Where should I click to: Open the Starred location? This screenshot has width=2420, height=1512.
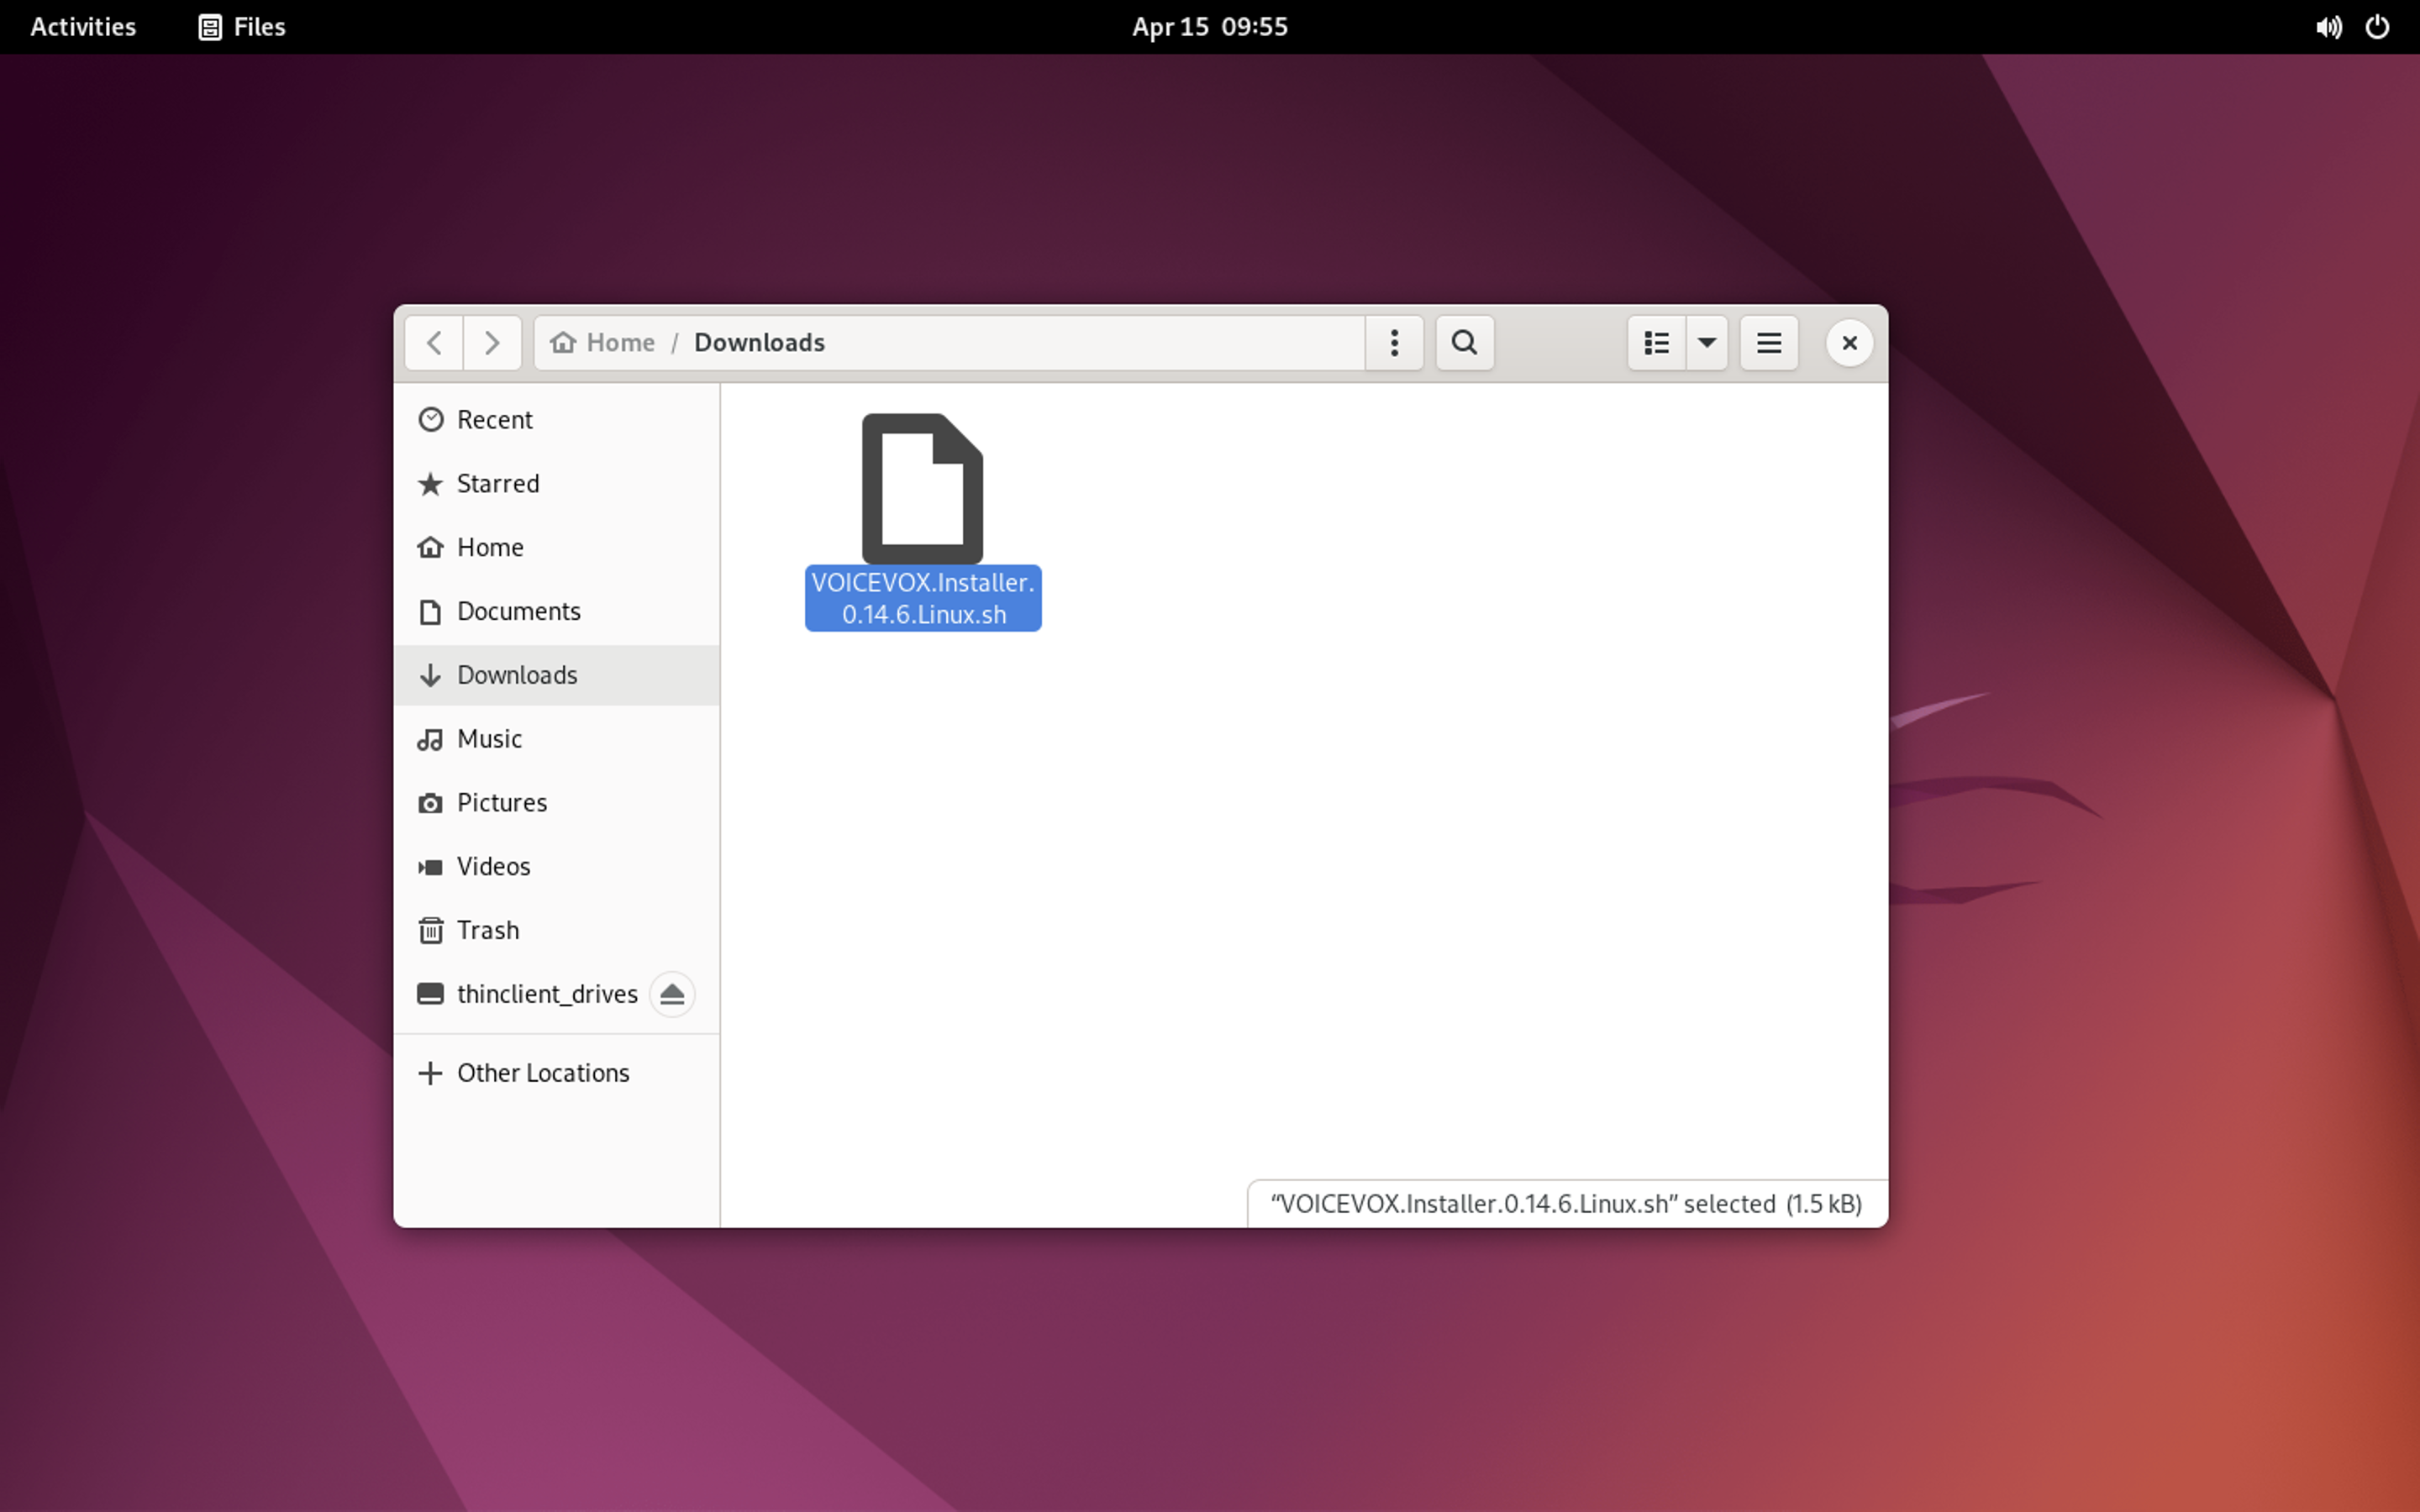497,484
